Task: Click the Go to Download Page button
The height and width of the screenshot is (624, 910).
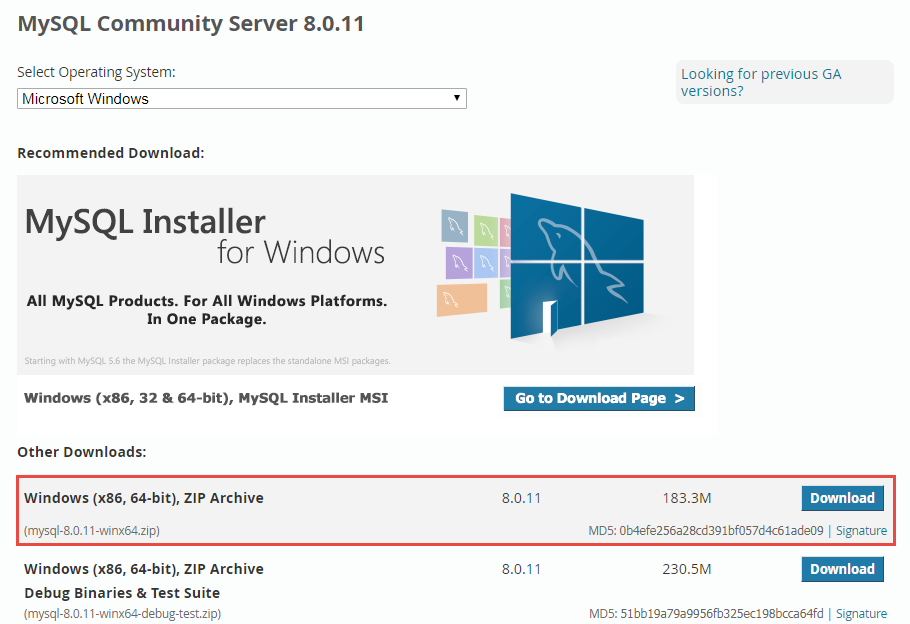Action: click(x=598, y=398)
